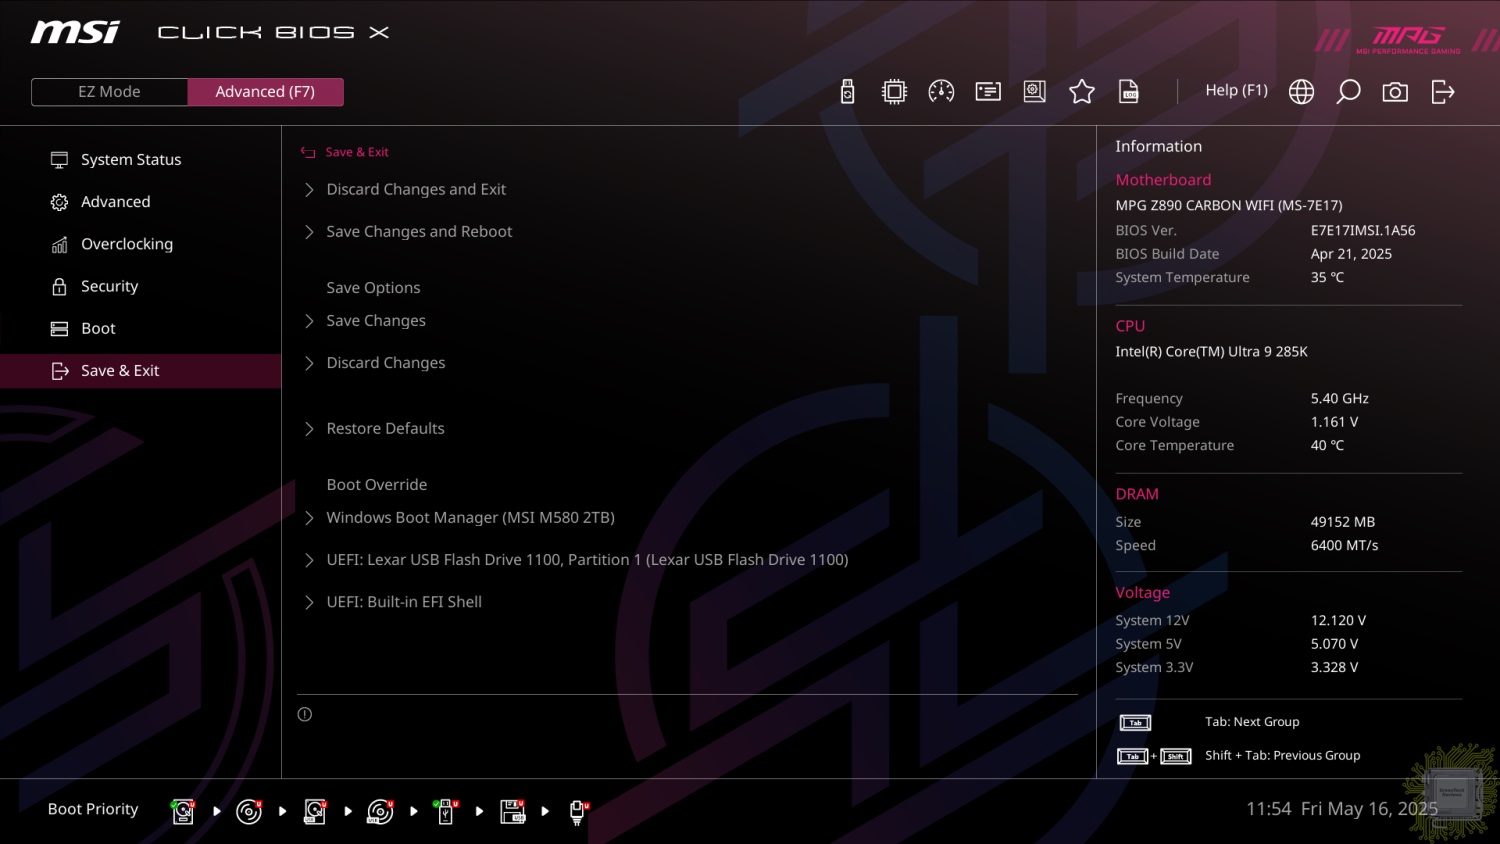Click the Advanced gear icon in sidebar

pos(59,202)
